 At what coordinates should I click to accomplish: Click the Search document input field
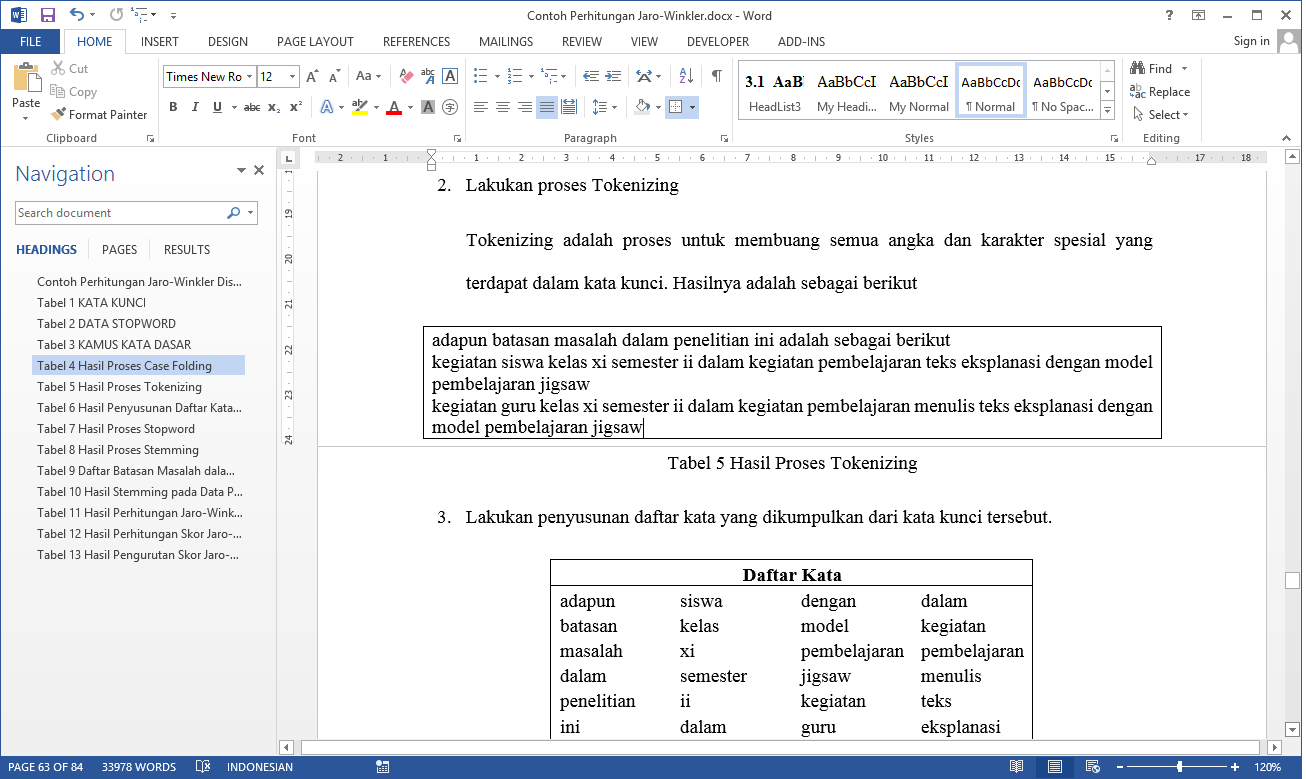(120, 213)
